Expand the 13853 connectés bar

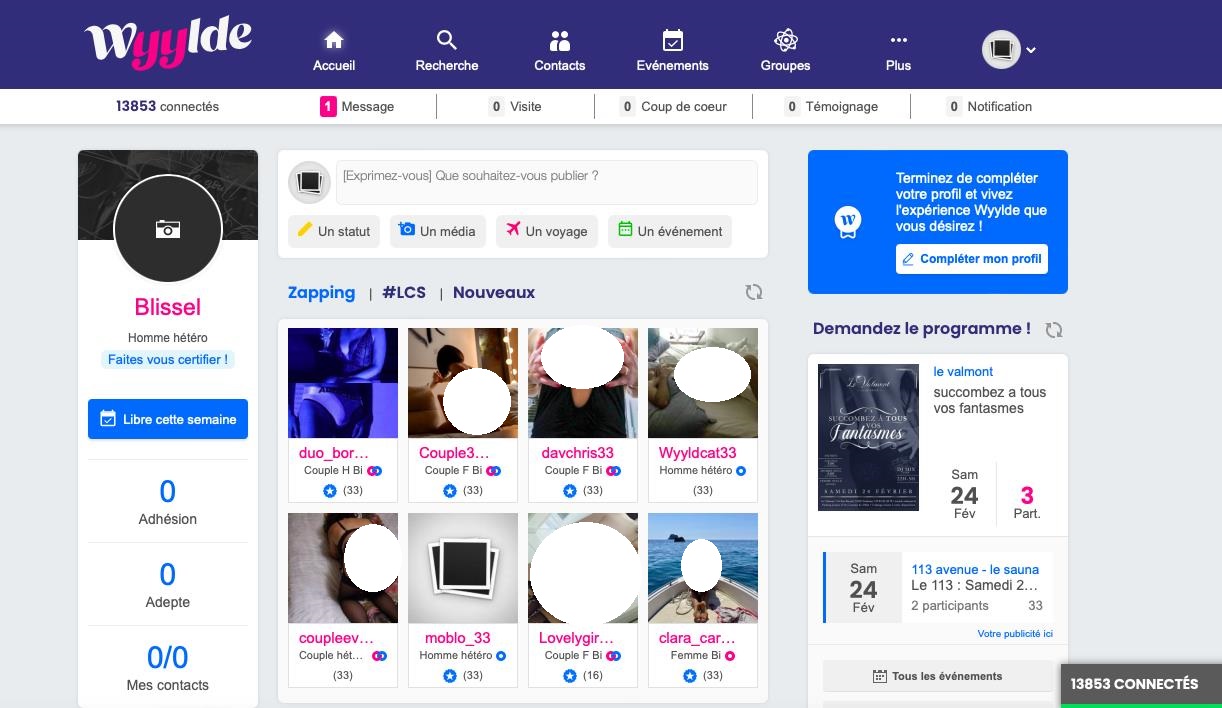(x=1140, y=685)
